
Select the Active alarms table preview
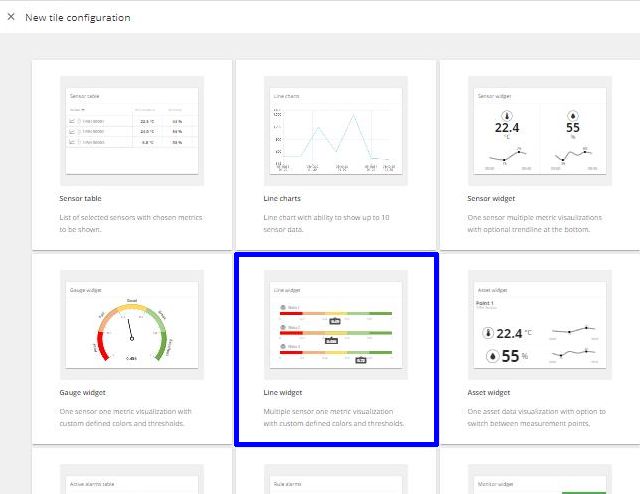pyautogui.click(x=131, y=478)
